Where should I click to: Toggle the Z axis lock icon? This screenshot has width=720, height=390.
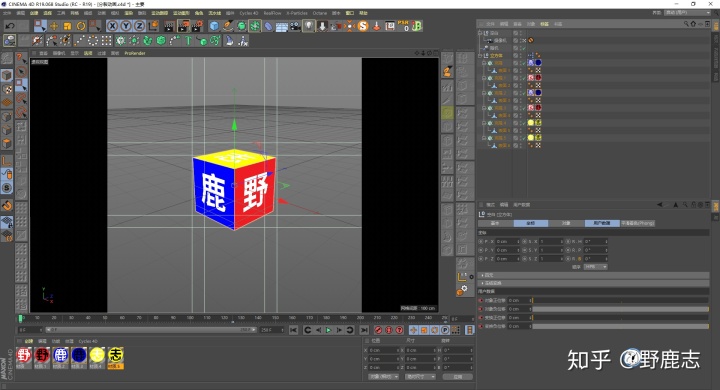pyautogui.click(x=139, y=26)
